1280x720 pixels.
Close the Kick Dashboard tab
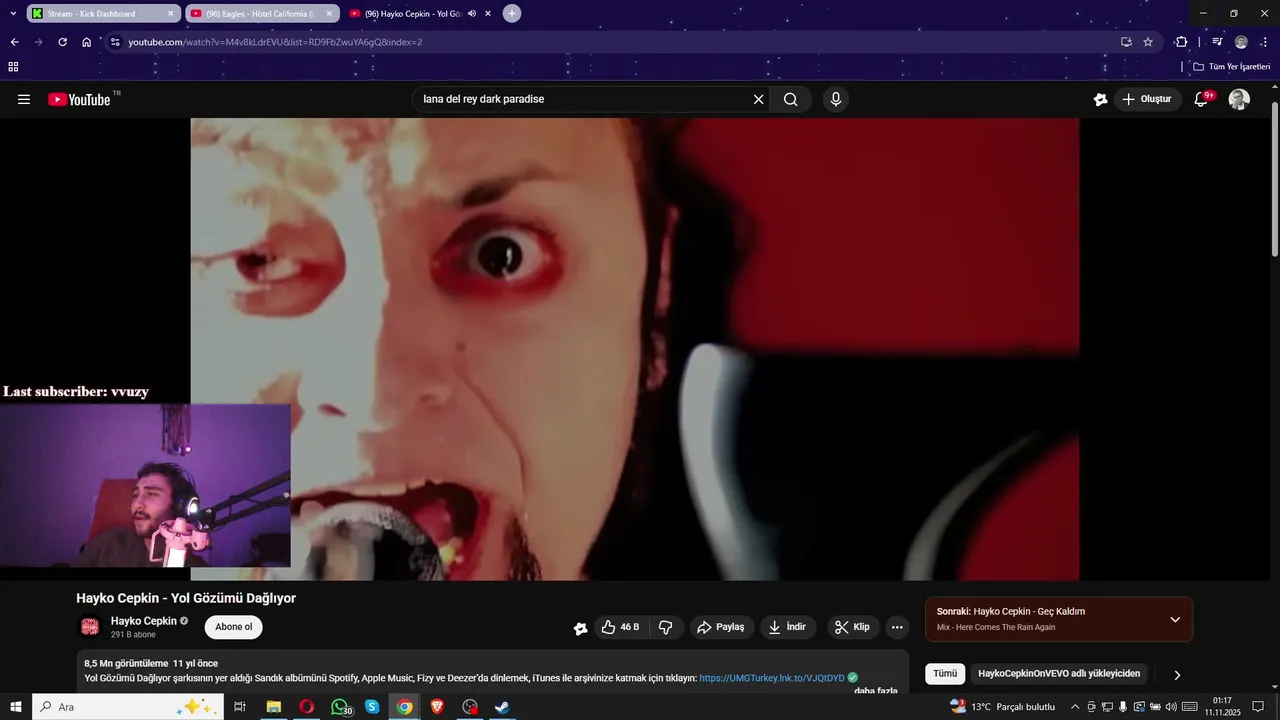(x=170, y=14)
